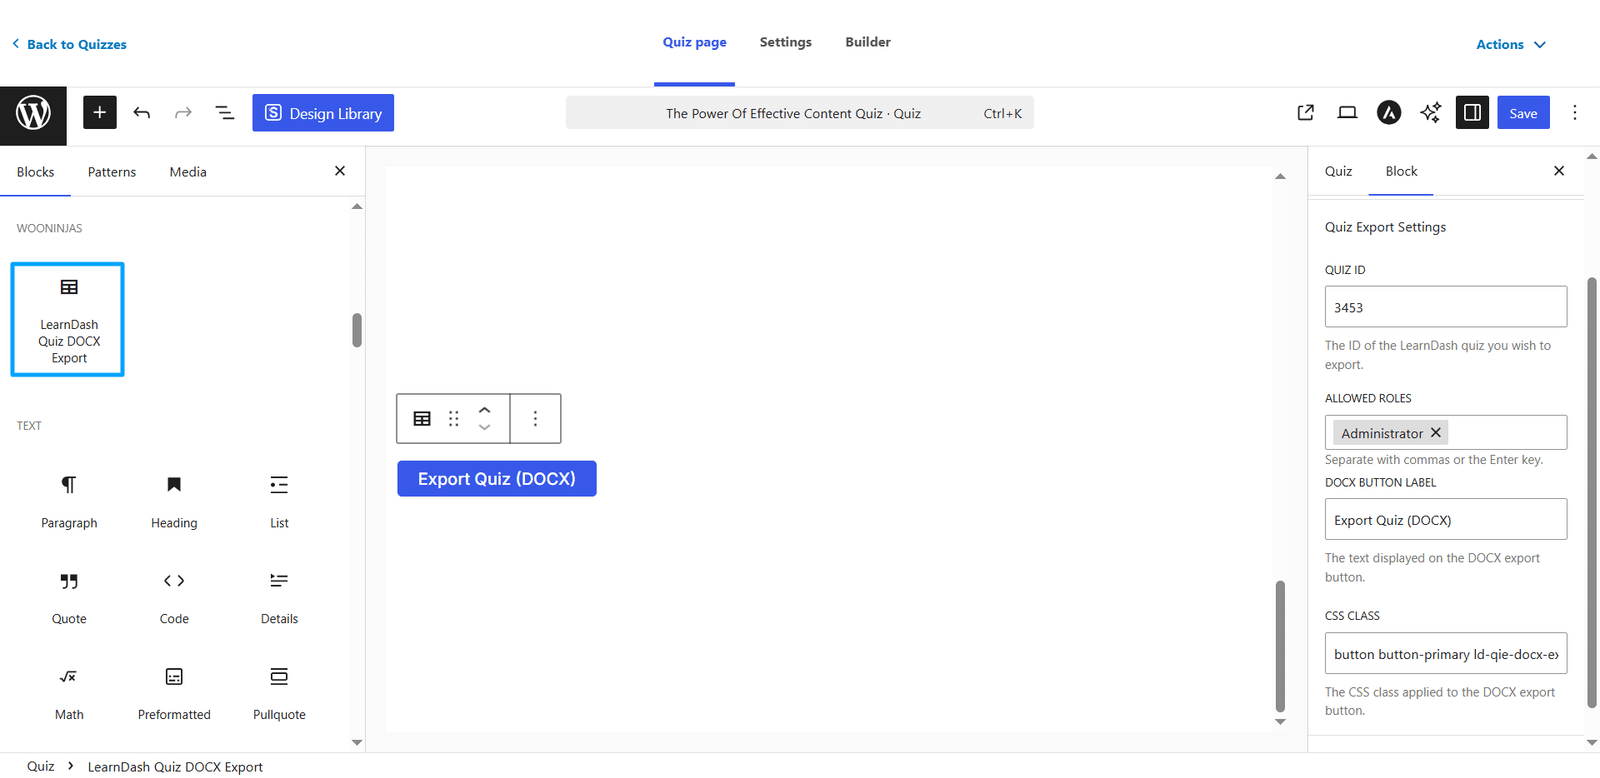This screenshot has width=1600, height=778.
Task: Open the editor options three-dot menu
Action: (1575, 113)
